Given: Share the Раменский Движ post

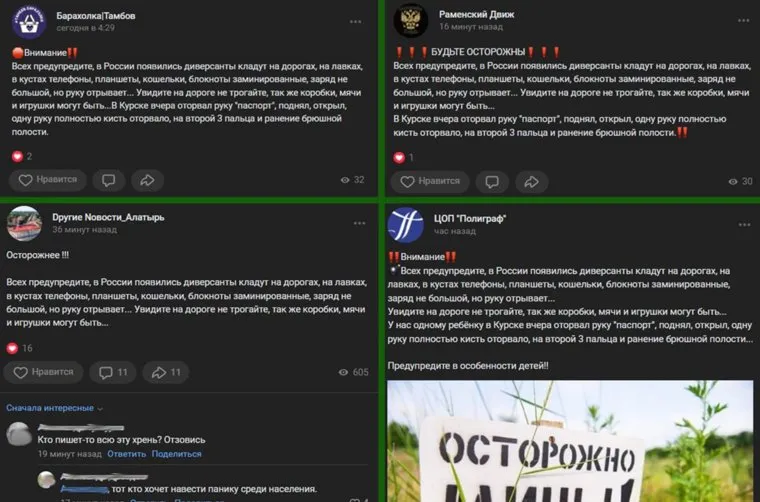Looking at the screenshot, I should [532, 182].
